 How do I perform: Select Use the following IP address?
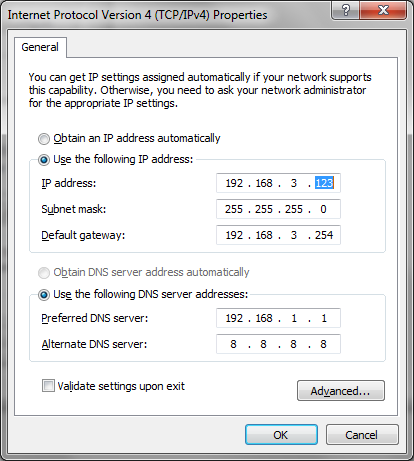[x=44, y=160]
